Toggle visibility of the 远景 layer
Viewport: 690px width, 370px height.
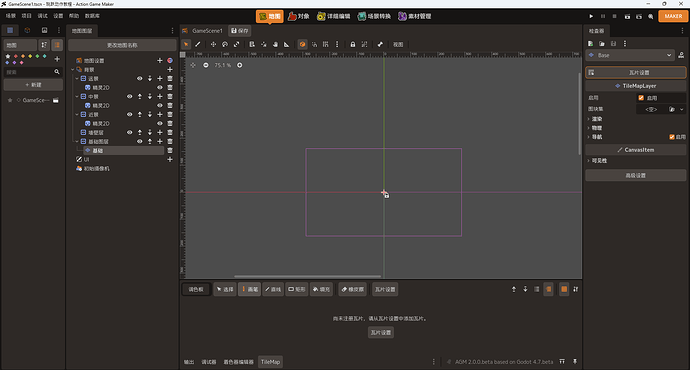[x=139, y=79]
